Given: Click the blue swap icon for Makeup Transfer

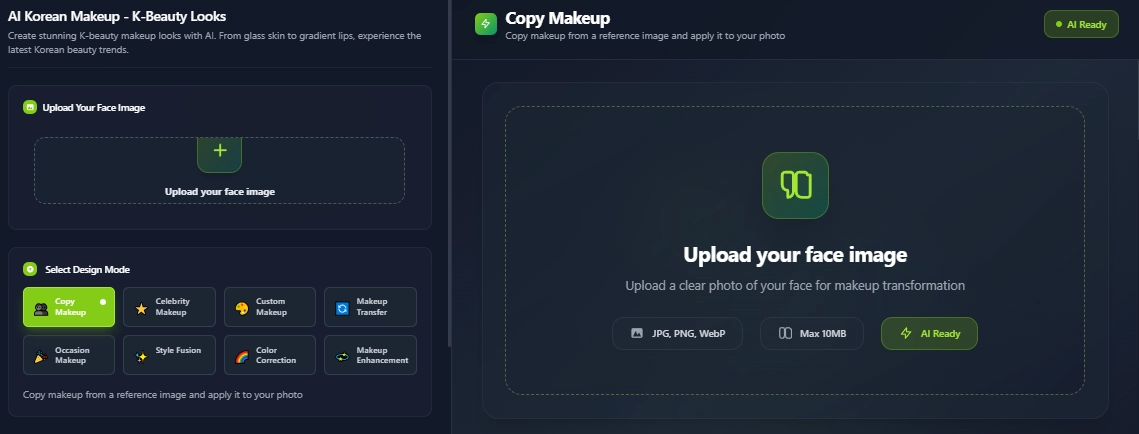Looking at the screenshot, I should pyautogui.click(x=342, y=308).
